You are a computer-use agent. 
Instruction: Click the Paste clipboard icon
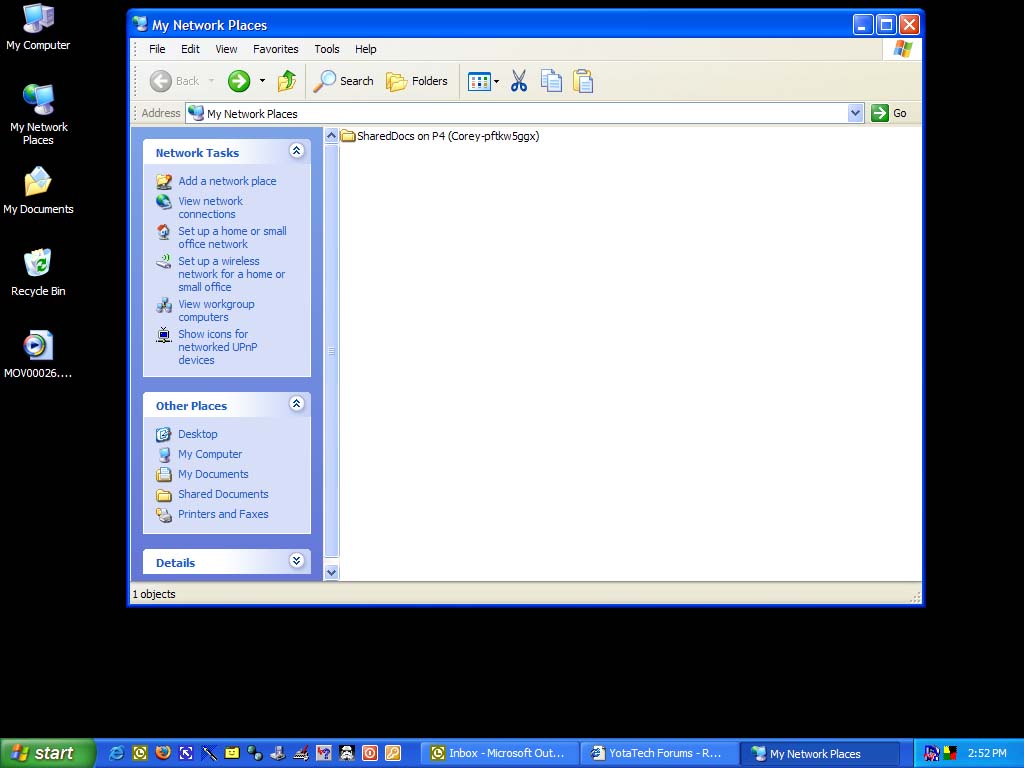pyautogui.click(x=583, y=81)
